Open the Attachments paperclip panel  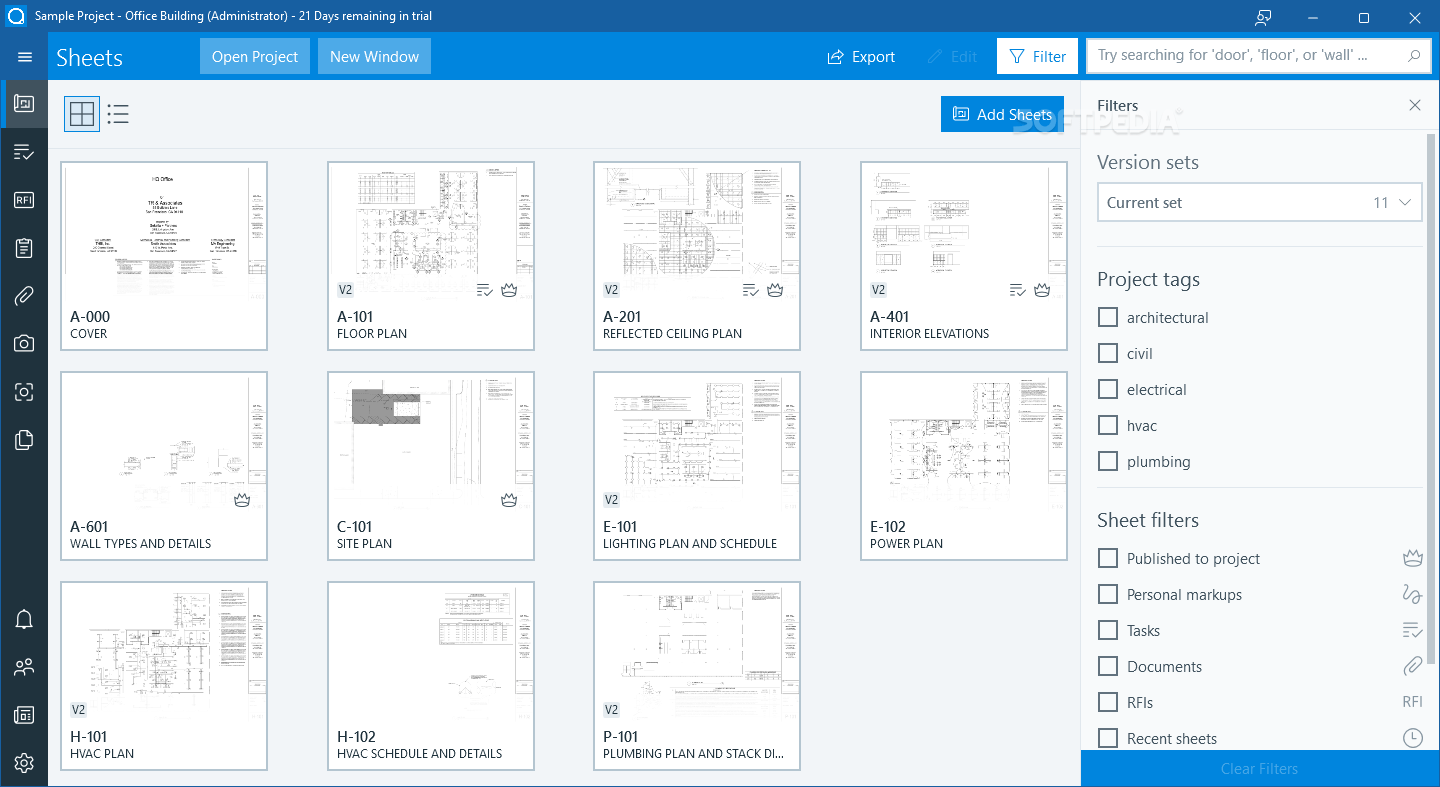click(x=24, y=295)
